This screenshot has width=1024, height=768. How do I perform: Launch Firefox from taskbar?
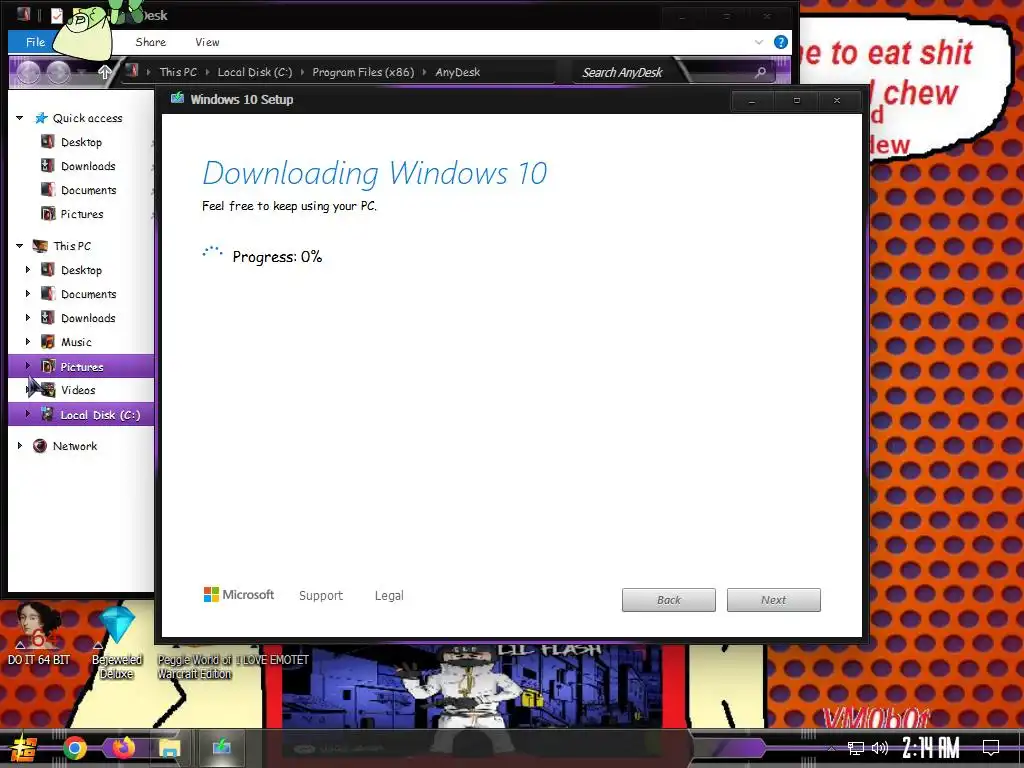(x=123, y=748)
